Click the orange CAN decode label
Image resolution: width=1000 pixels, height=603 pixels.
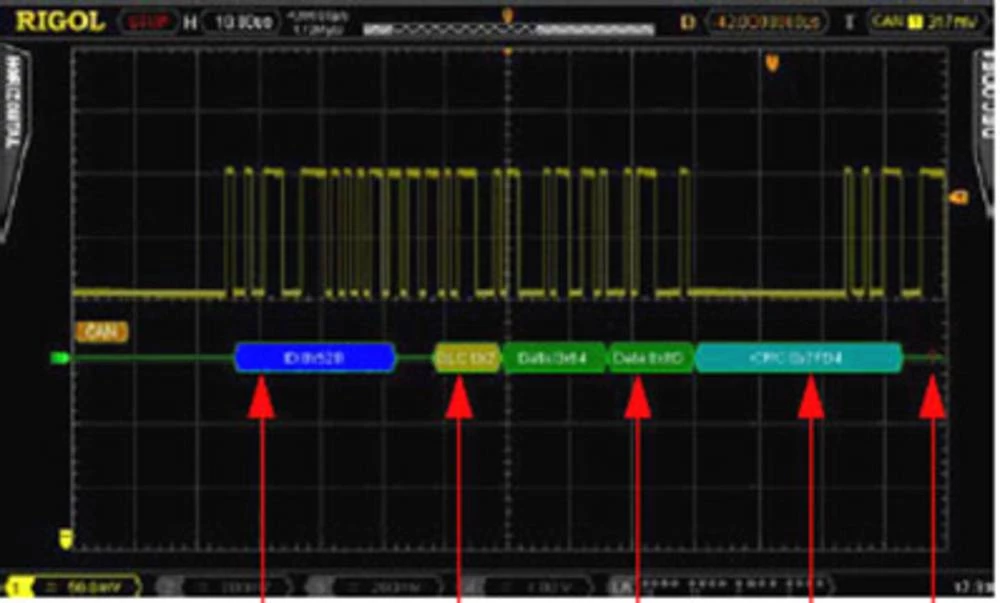[101, 329]
